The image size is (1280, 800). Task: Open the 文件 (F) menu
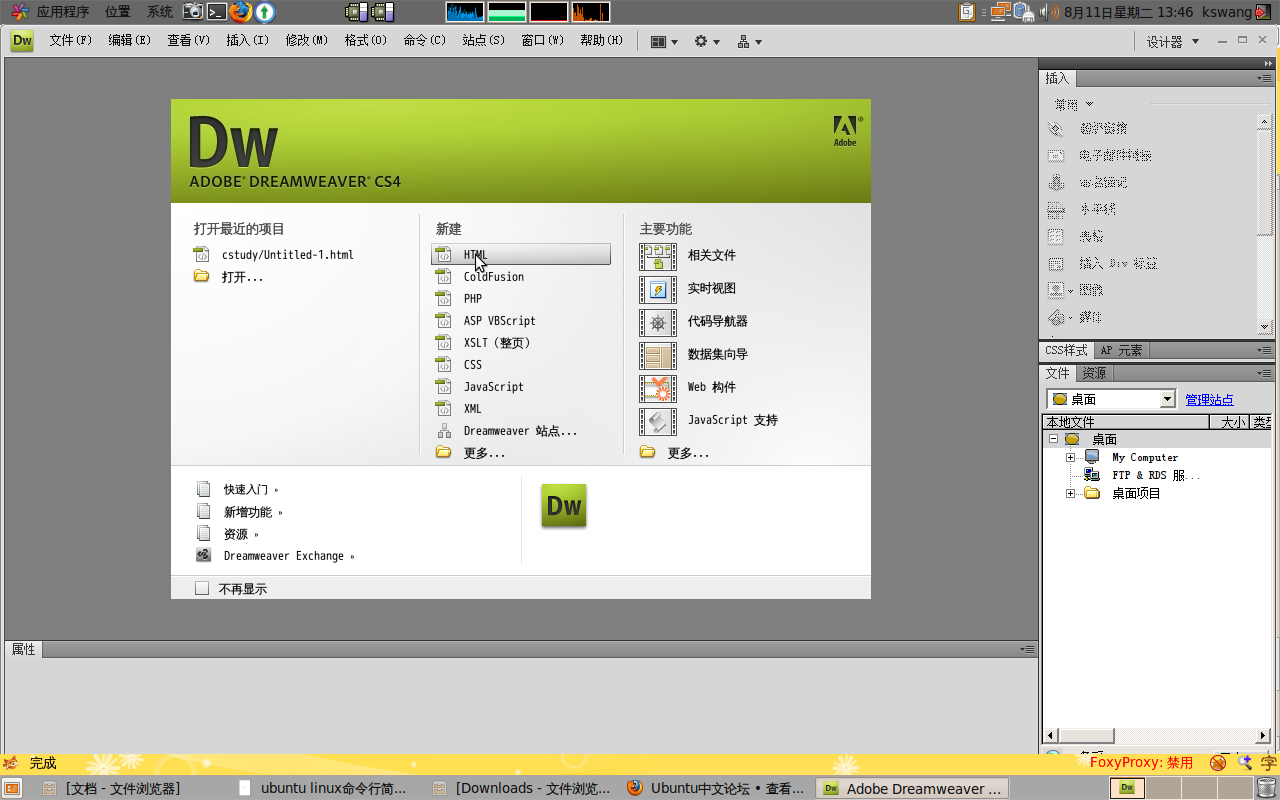click(x=71, y=41)
